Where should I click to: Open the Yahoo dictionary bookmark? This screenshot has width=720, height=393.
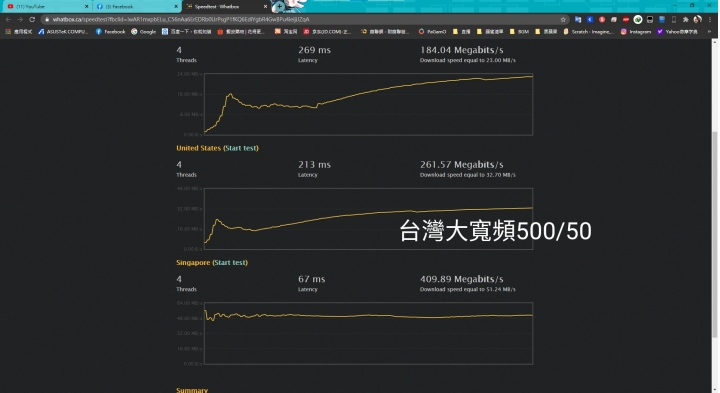[677, 32]
